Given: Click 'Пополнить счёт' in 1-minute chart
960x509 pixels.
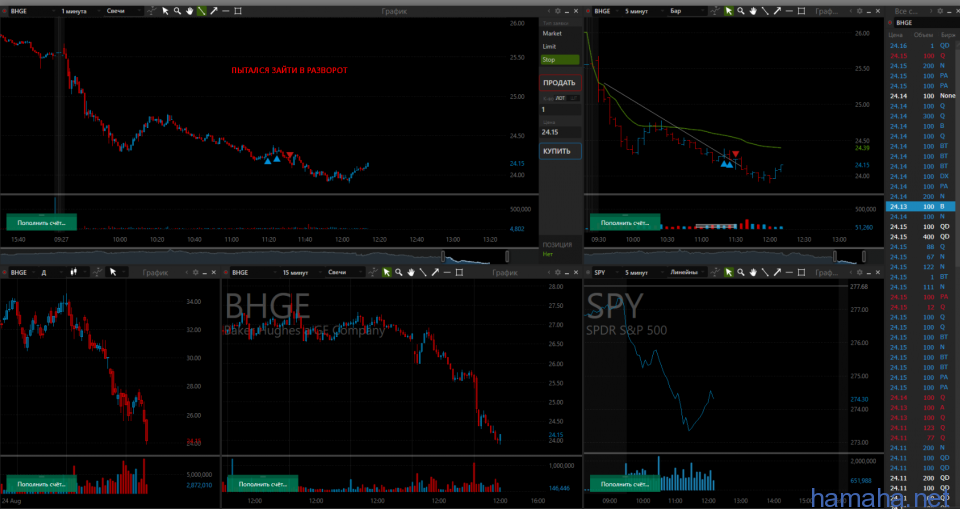Looking at the screenshot, I should (x=42, y=222).
